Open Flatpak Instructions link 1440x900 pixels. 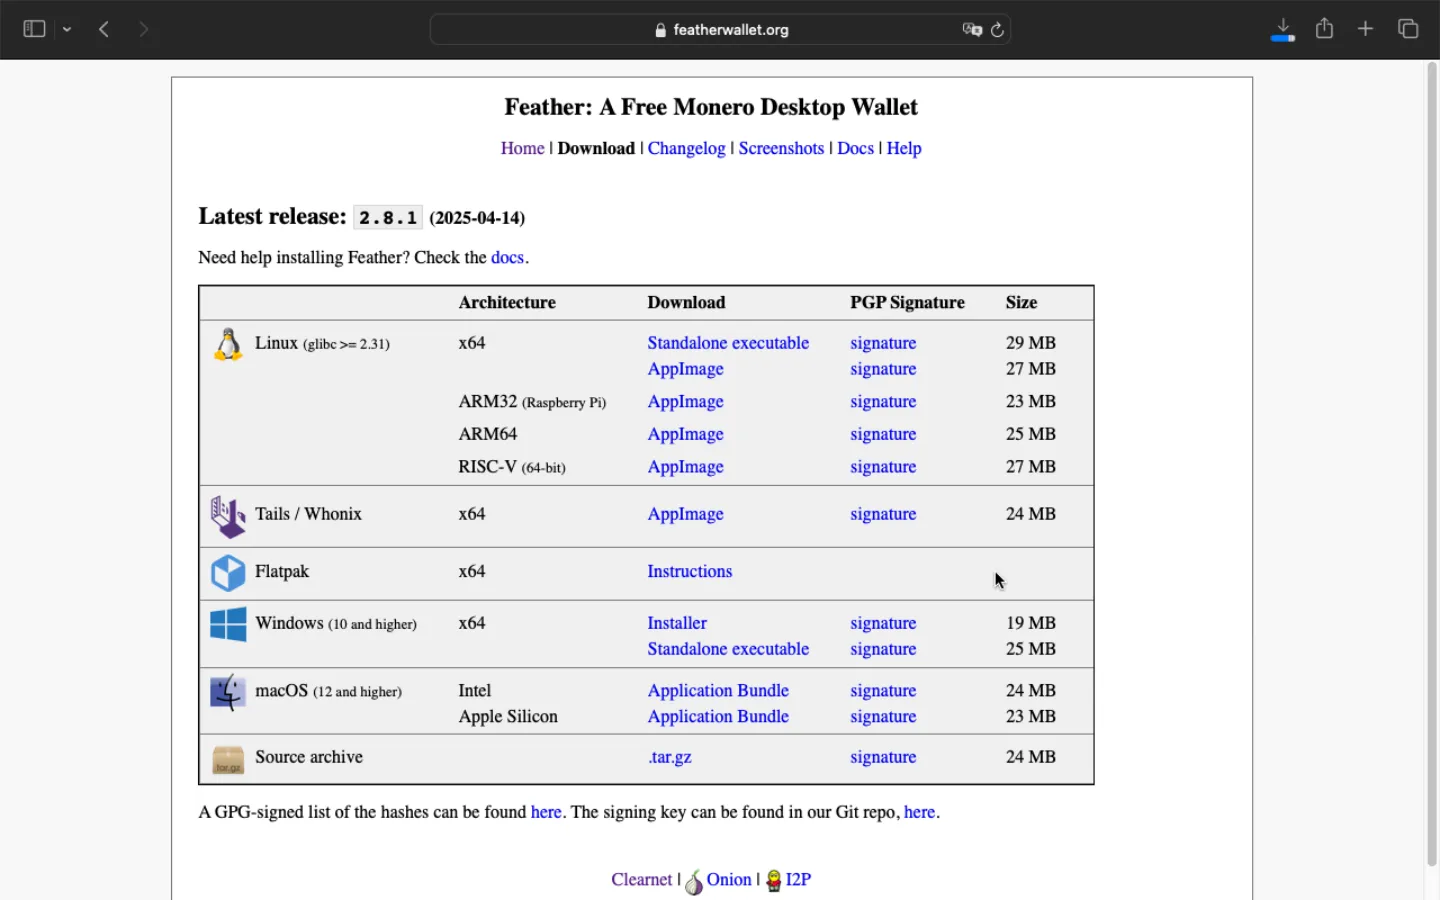point(689,571)
